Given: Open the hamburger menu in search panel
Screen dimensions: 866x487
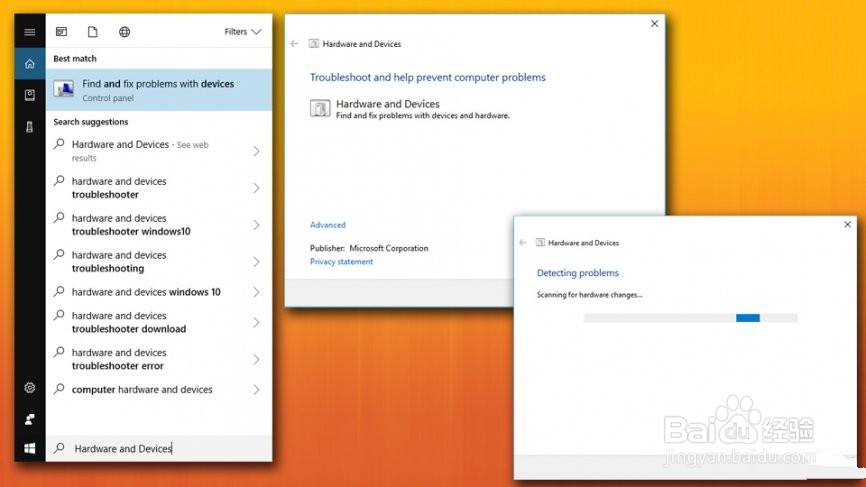Looking at the screenshot, I should pos(30,32).
